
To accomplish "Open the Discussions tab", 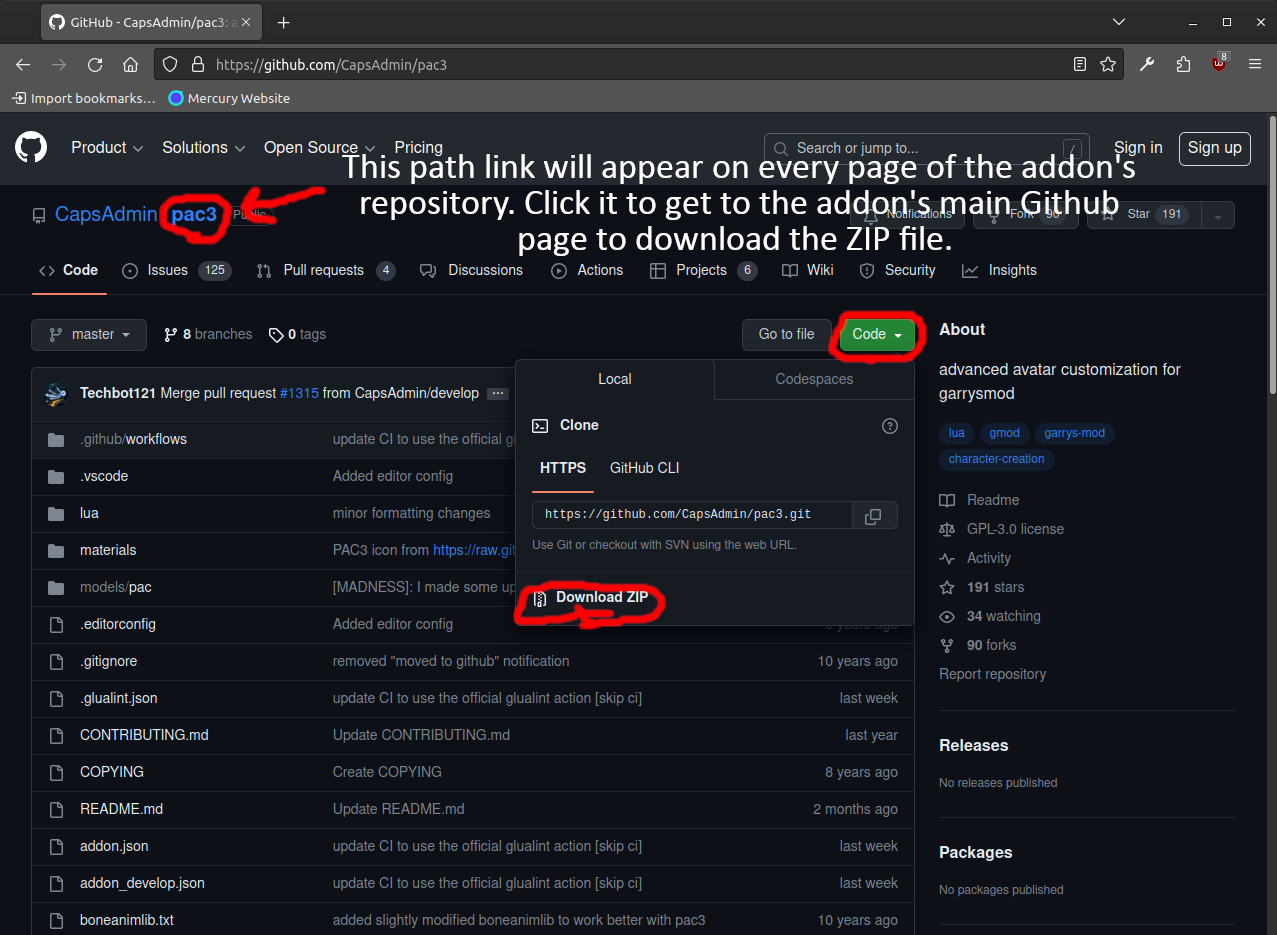I will pyautogui.click(x=471, y=270).
